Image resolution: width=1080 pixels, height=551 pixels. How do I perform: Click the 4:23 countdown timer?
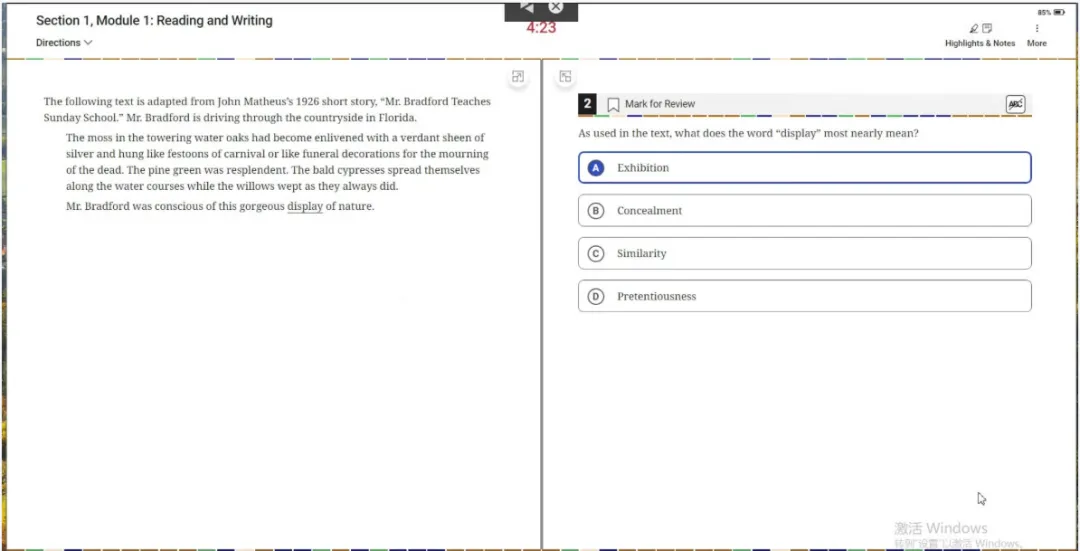(x=541, y=28)
